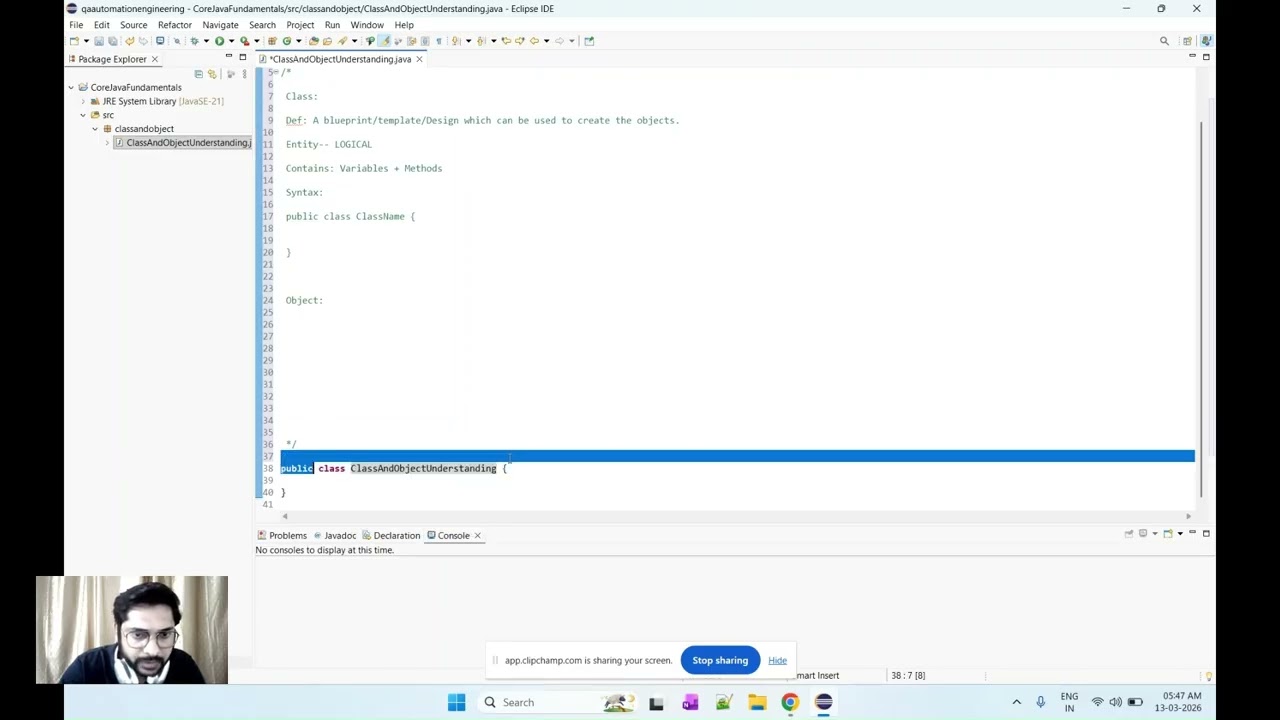Toggle microphone icon in system tray
Viewport: 1280px width, 720px height.
click(x=1040, y=702)
